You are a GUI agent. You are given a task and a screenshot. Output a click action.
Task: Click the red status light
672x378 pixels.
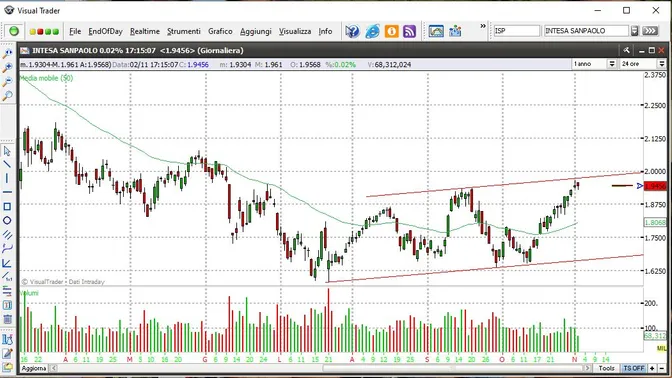coord(40,32)
